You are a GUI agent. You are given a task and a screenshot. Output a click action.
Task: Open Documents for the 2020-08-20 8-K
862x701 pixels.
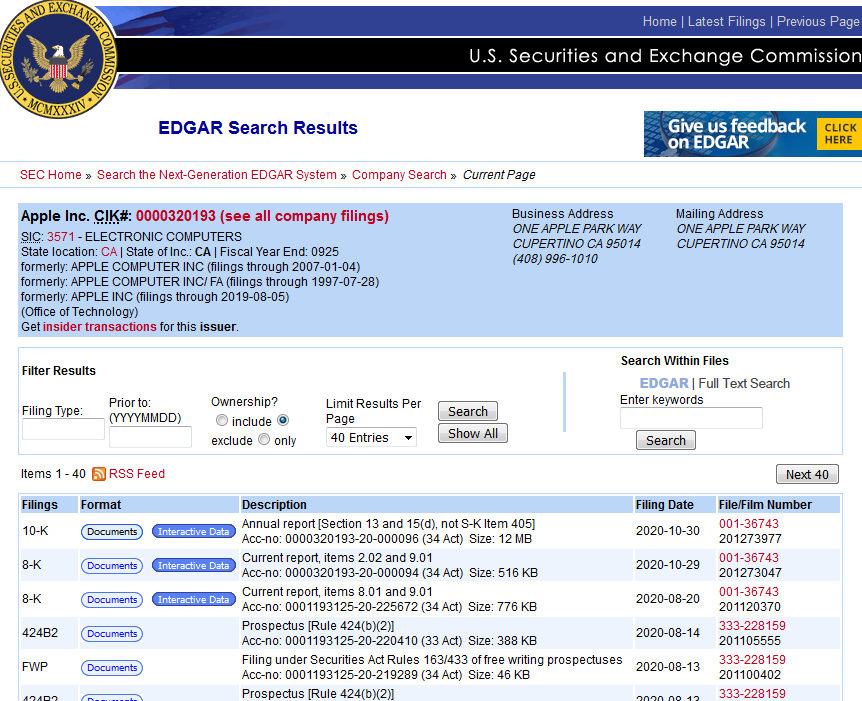[x=112, y=600]
